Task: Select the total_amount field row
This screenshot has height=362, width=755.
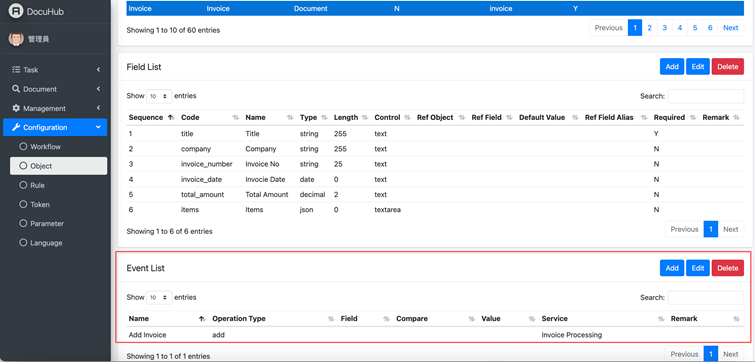Action: (x=435, y=194)
